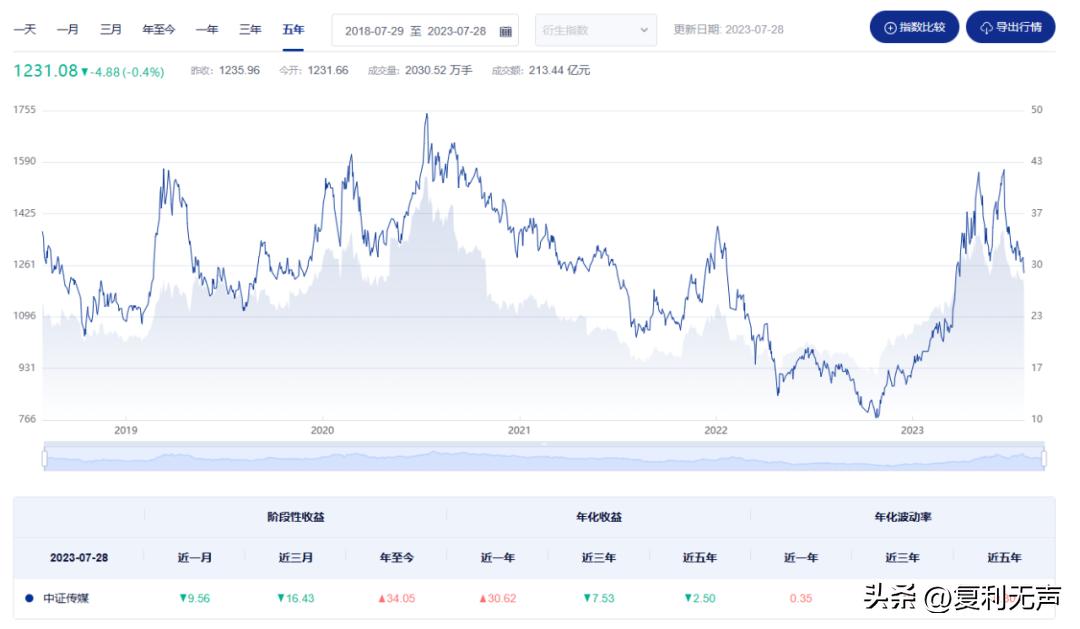Switch chart to 一年 range
Screen dimensions: 1080x629
coord(207,30)
